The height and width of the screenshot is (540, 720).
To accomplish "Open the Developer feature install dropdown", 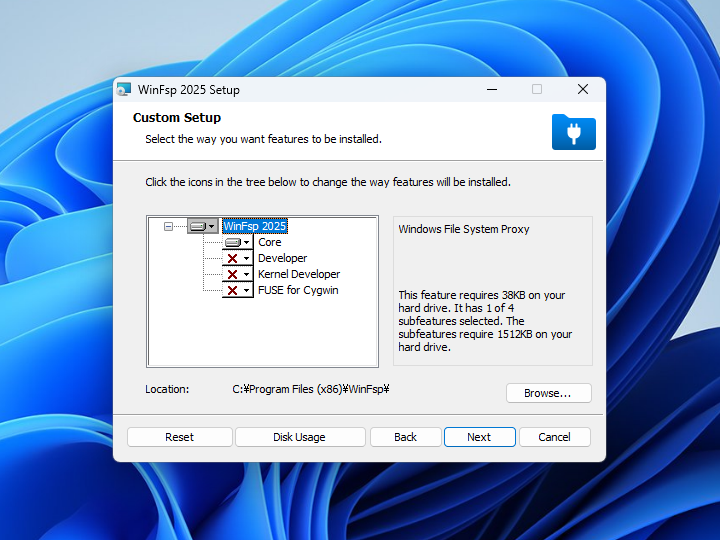I will (238, 258).
